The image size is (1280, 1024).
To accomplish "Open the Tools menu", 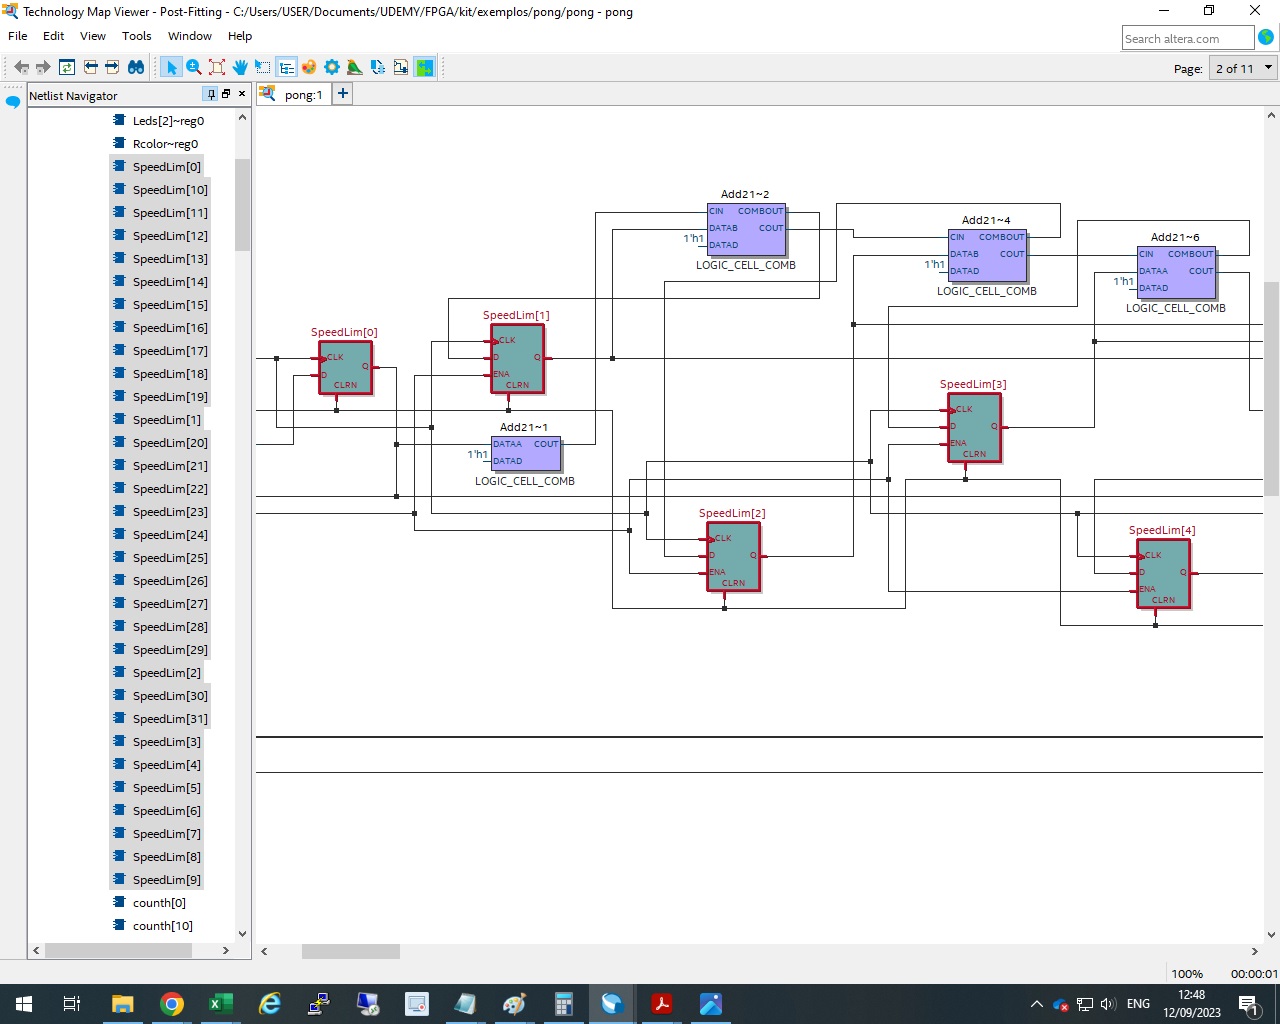I will pos(136,36).
